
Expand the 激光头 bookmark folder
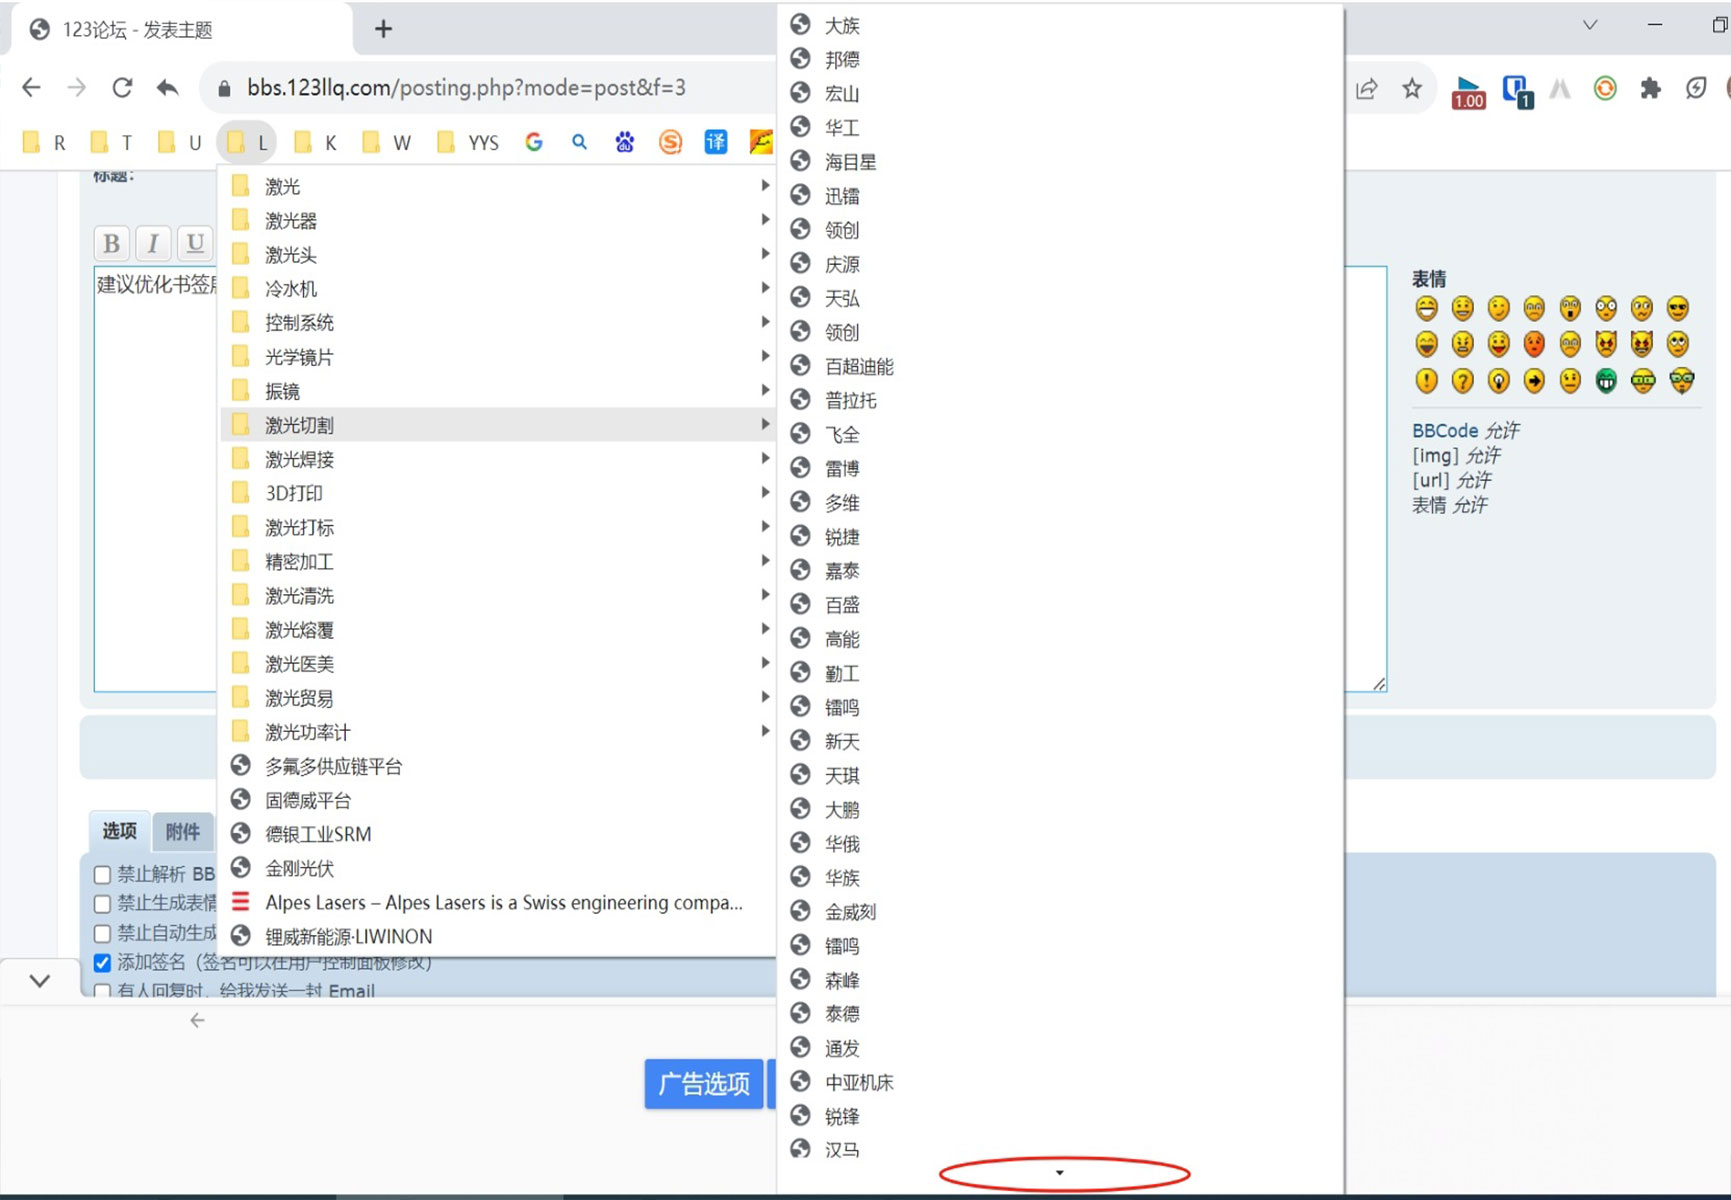tap(498, 254)
